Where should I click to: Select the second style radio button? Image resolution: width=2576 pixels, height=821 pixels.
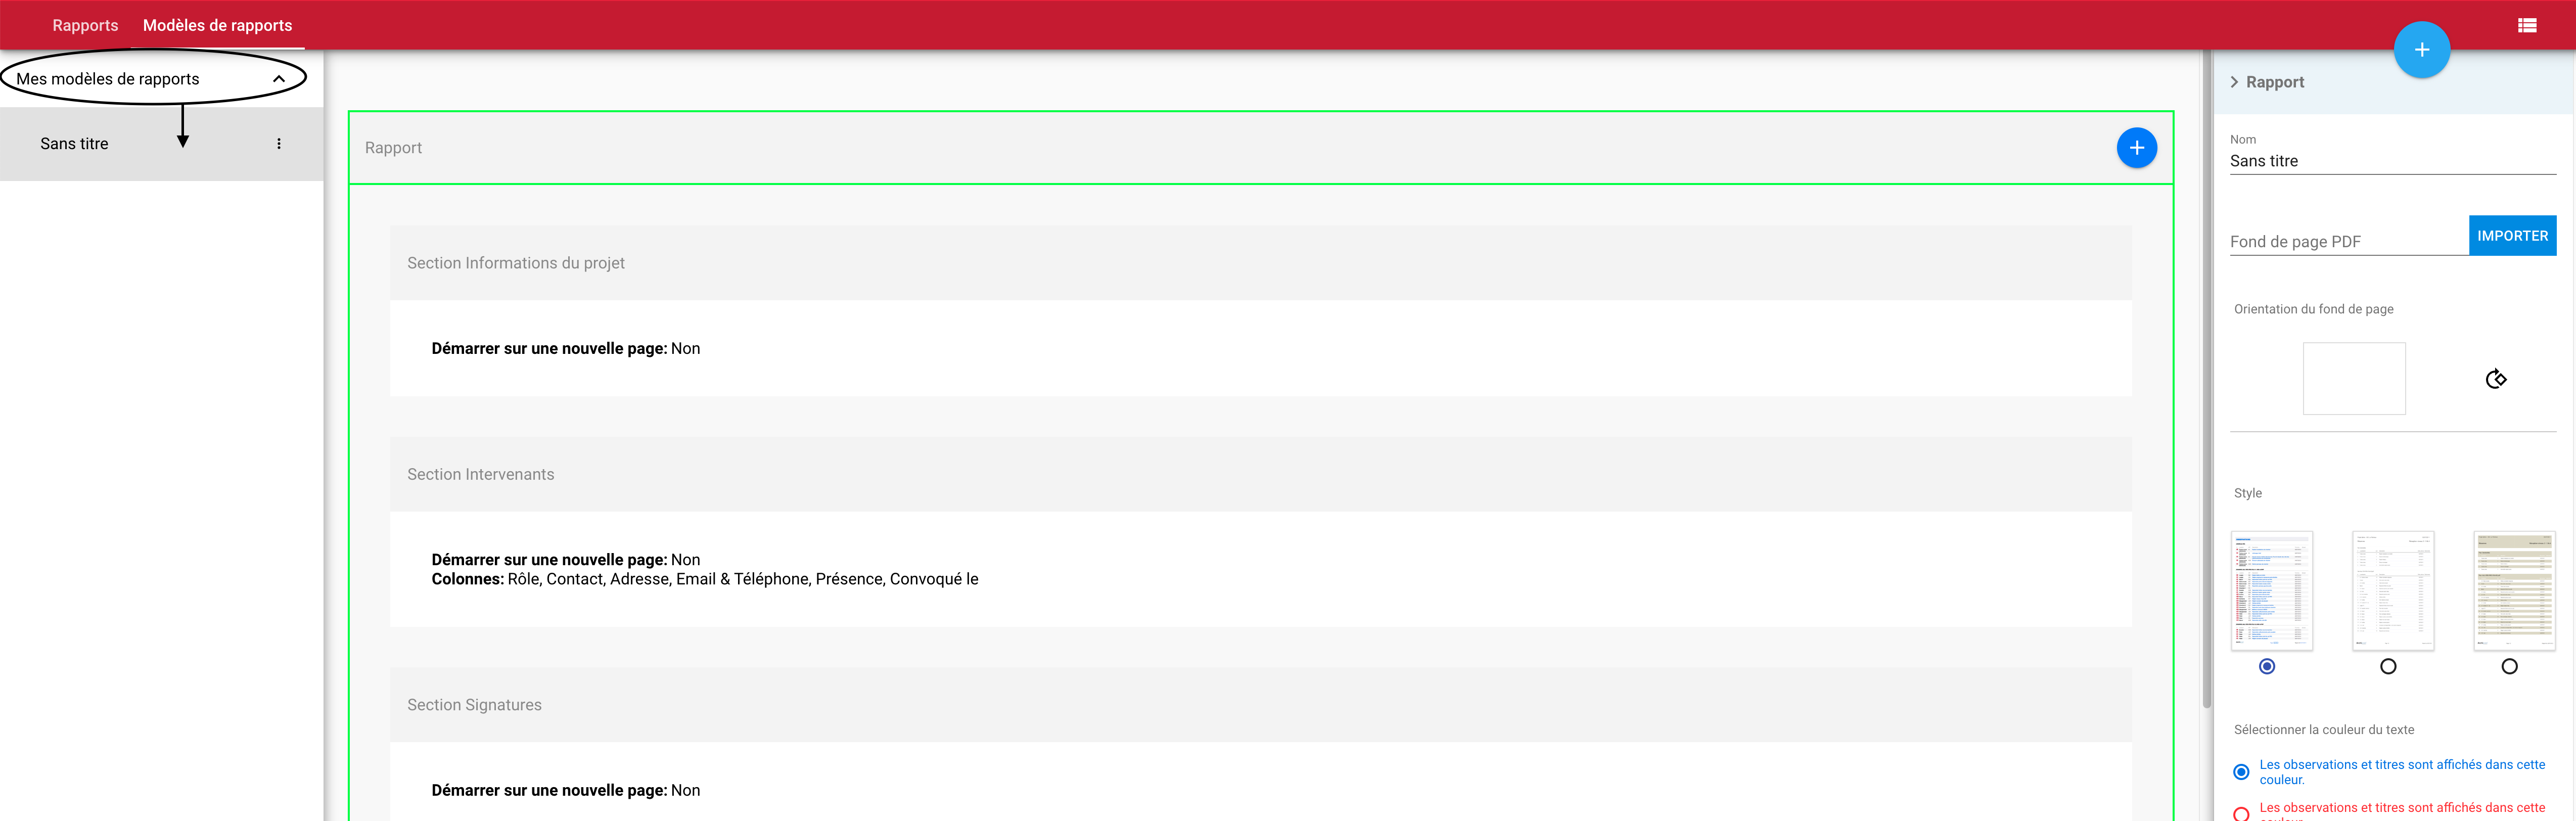tap(2388, 666)
